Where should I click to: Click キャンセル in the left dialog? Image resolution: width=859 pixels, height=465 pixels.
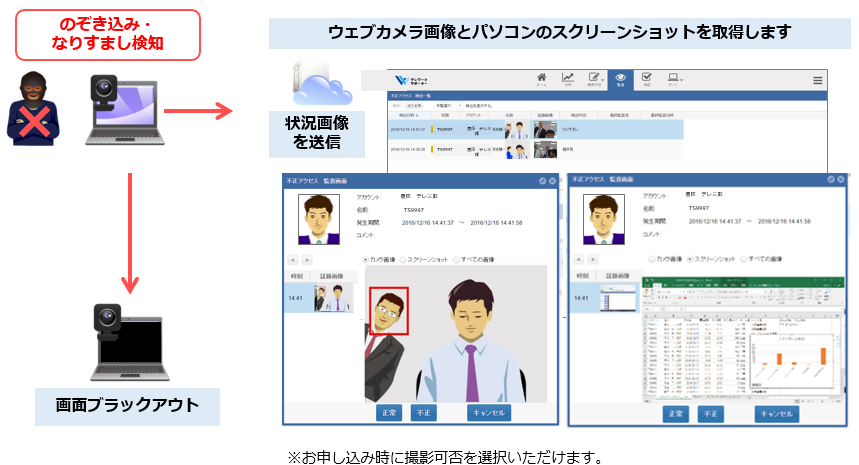[x=488, y=412]
